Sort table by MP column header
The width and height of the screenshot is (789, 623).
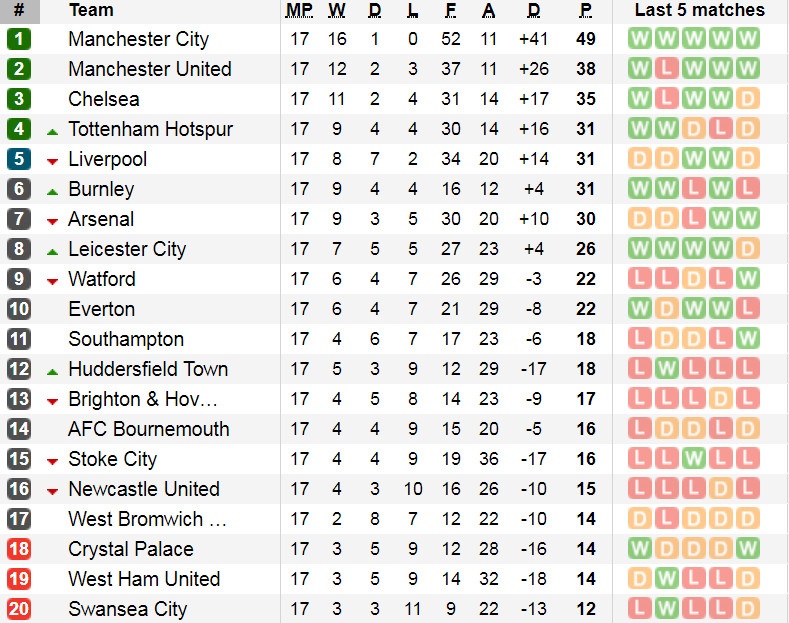click(x=299, y=11)
